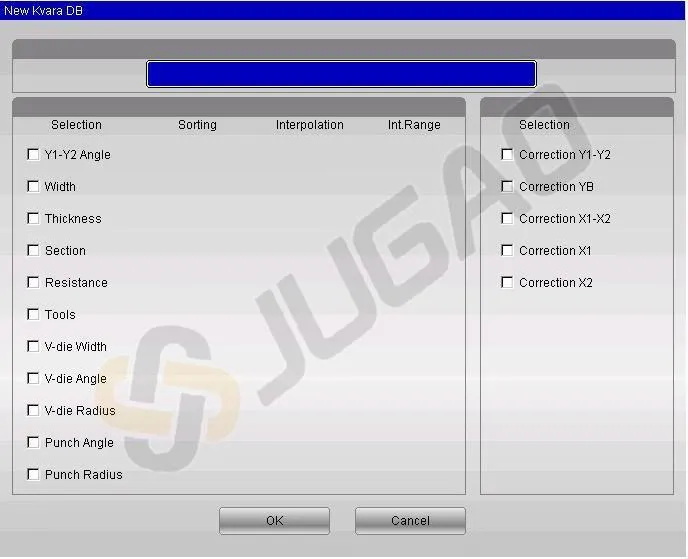Check the Width selection option

click(33, 187)
